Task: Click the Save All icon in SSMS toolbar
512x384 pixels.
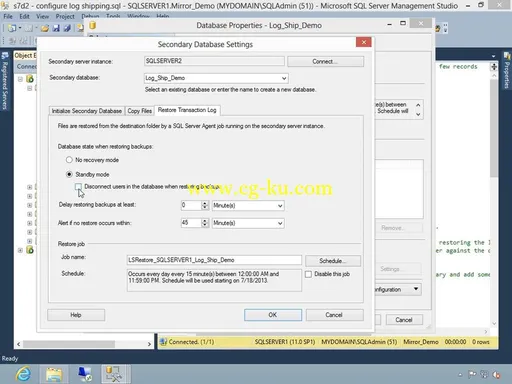Action: click(67, 29)
